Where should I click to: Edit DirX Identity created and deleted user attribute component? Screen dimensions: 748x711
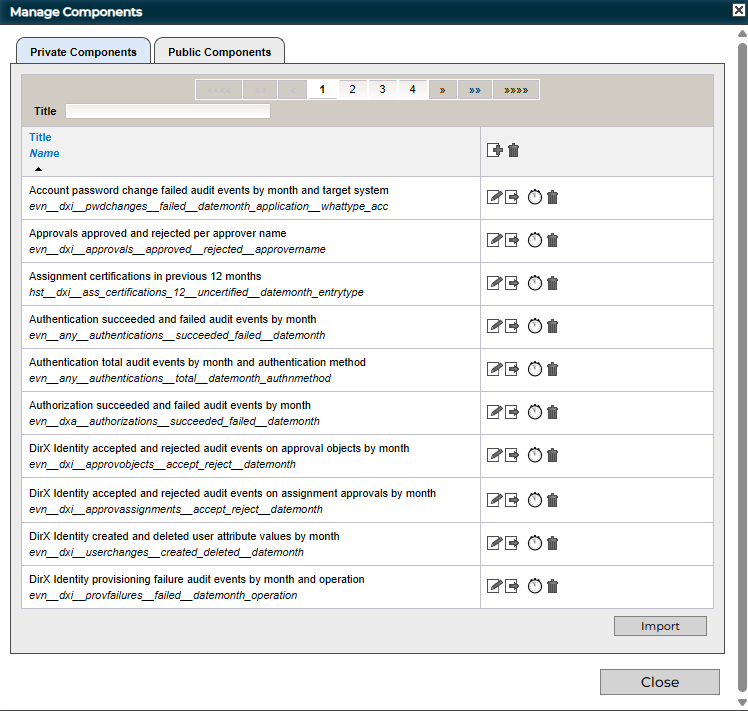pyautogui.click(x=493, y=543)
